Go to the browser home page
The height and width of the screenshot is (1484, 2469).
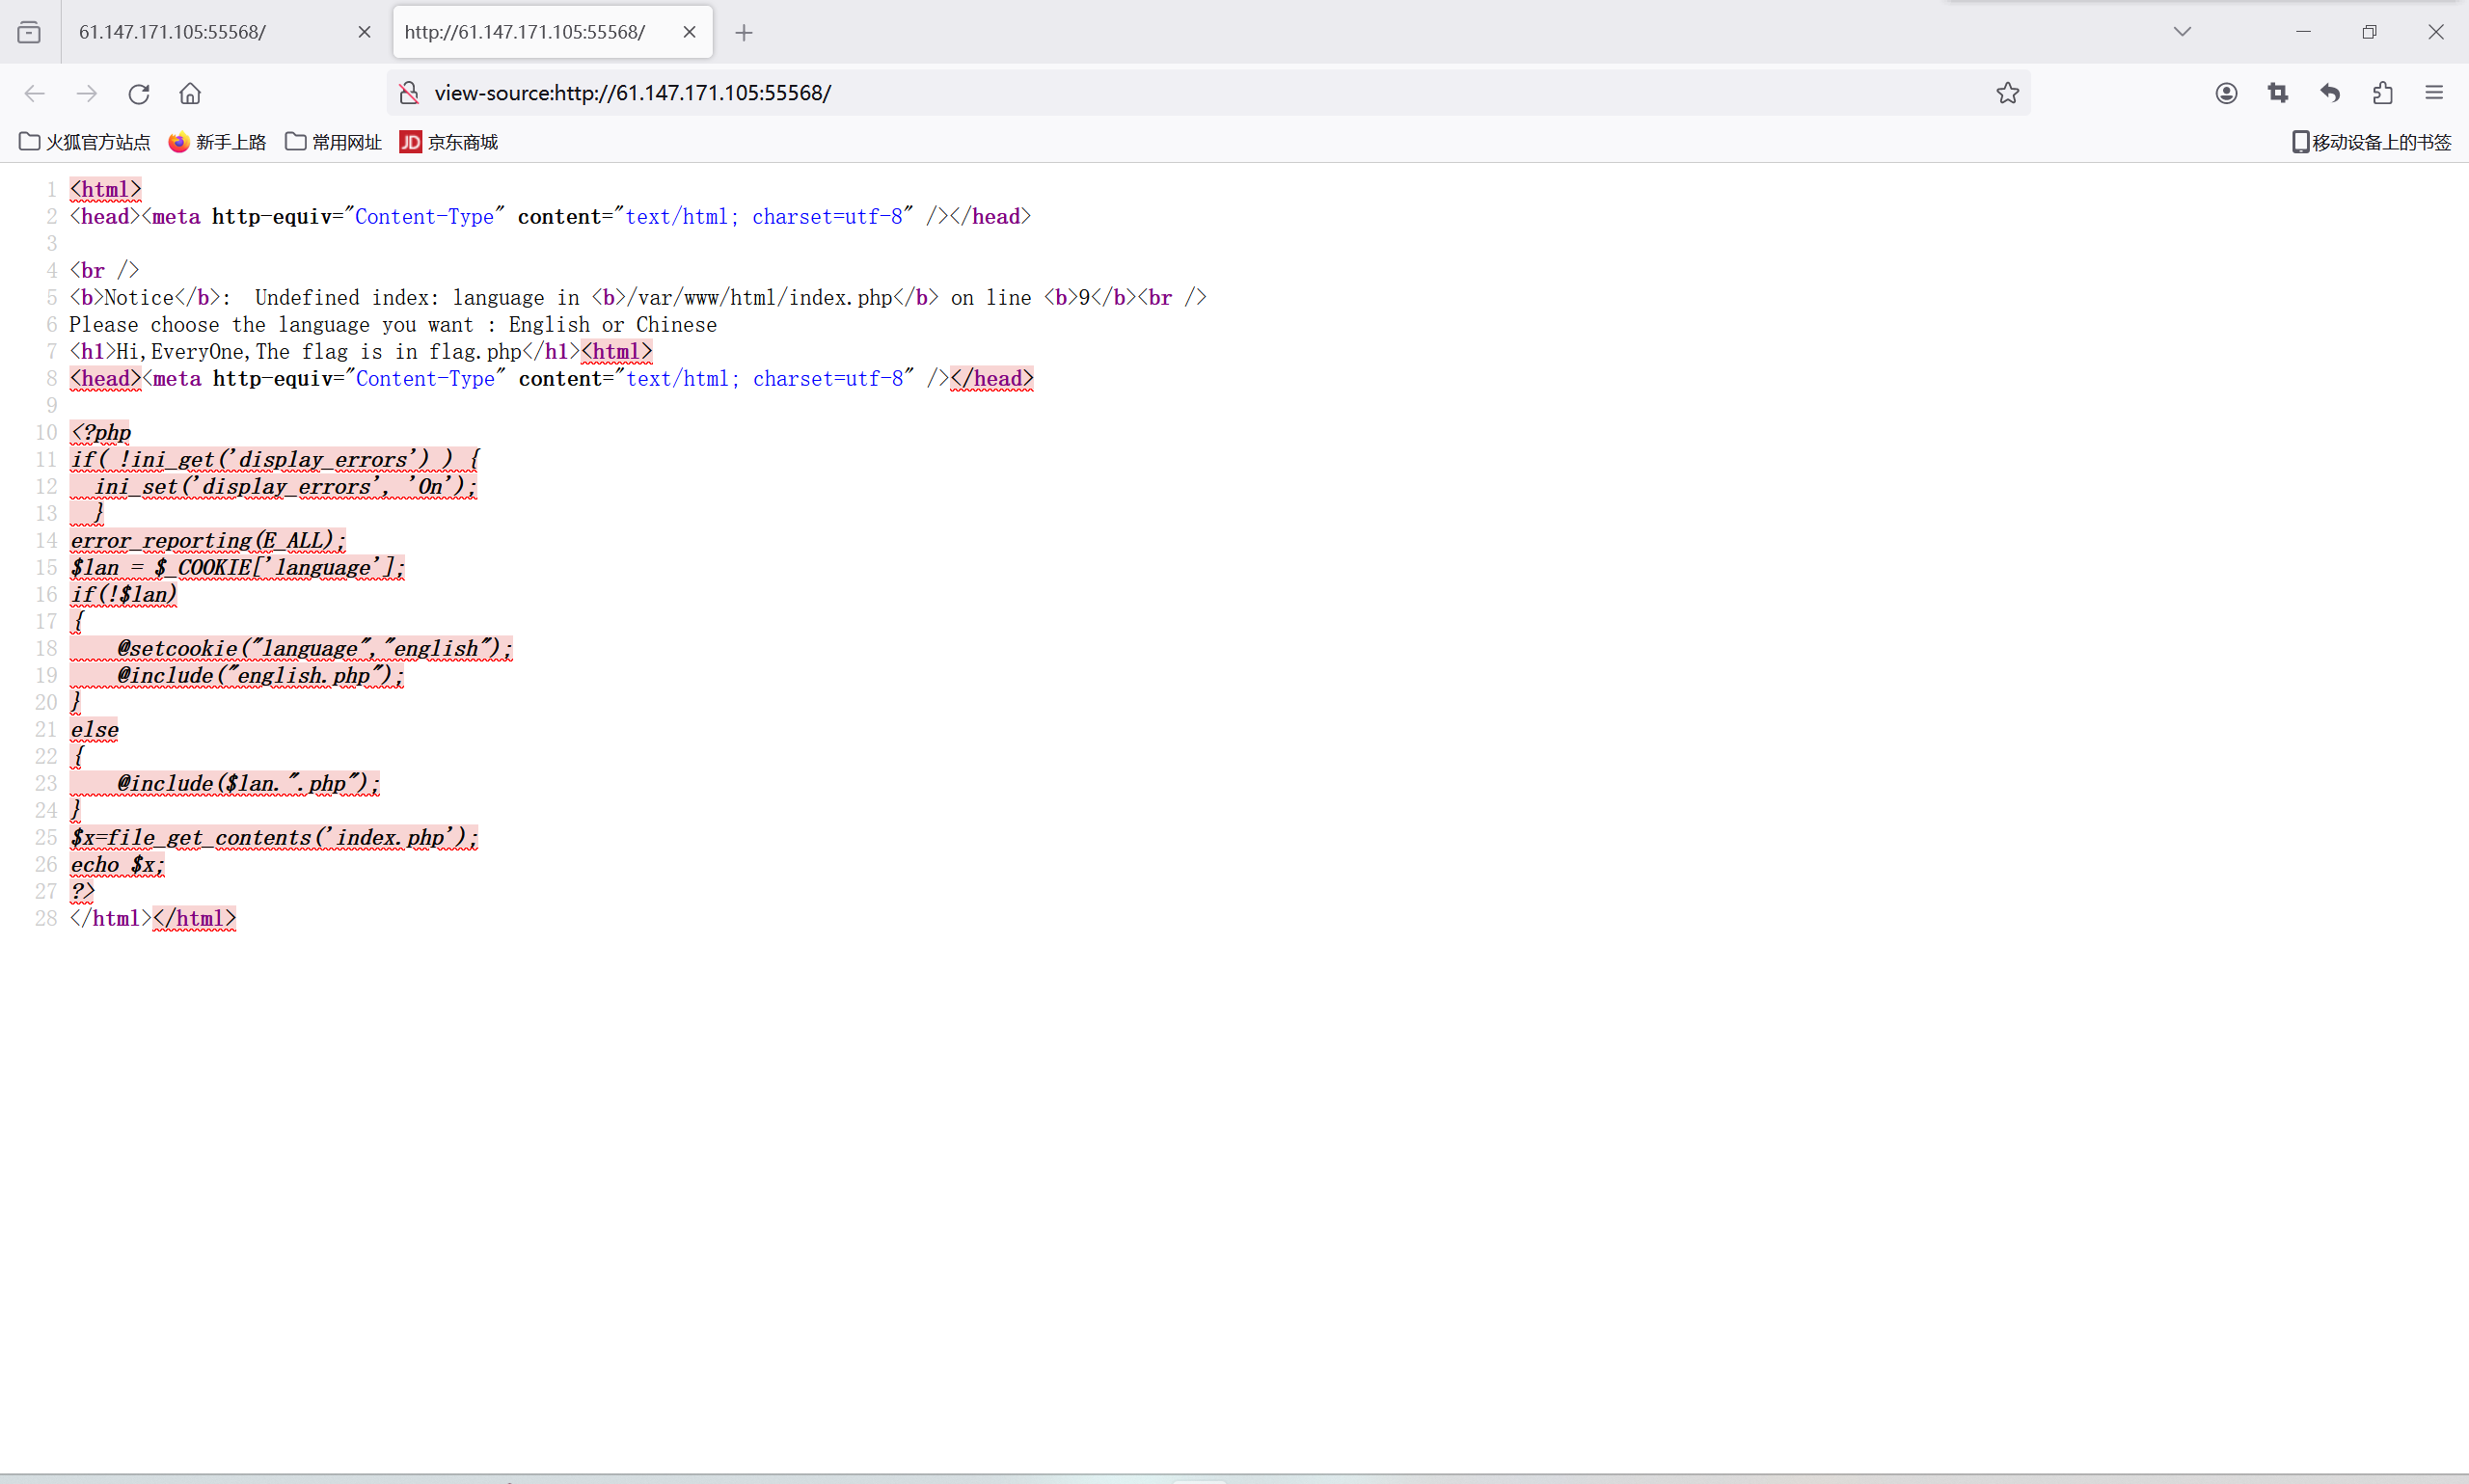point(190,93)
